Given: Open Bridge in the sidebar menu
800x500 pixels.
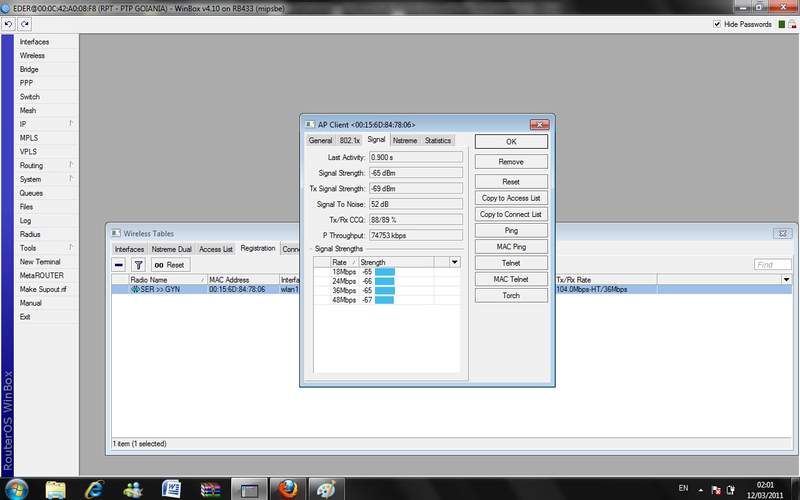Looking at the screenshot, I should tap(29, 69).
